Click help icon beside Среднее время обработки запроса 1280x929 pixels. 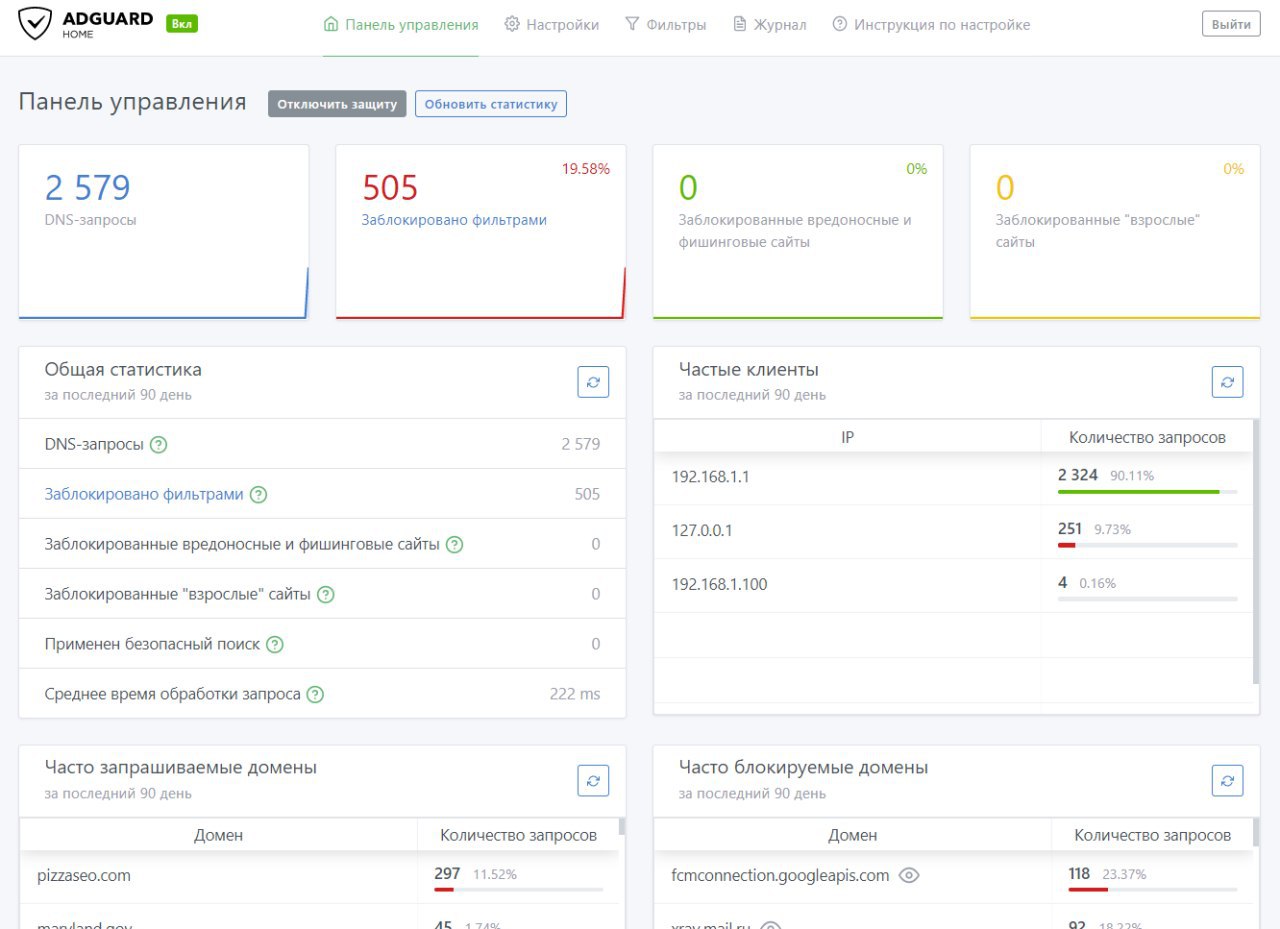click(x=315, y=695)
